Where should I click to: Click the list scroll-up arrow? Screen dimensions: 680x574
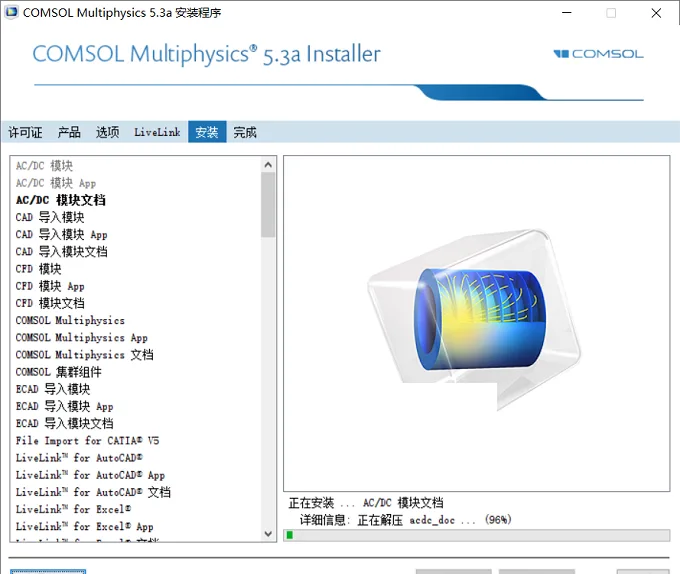[268, 165]
